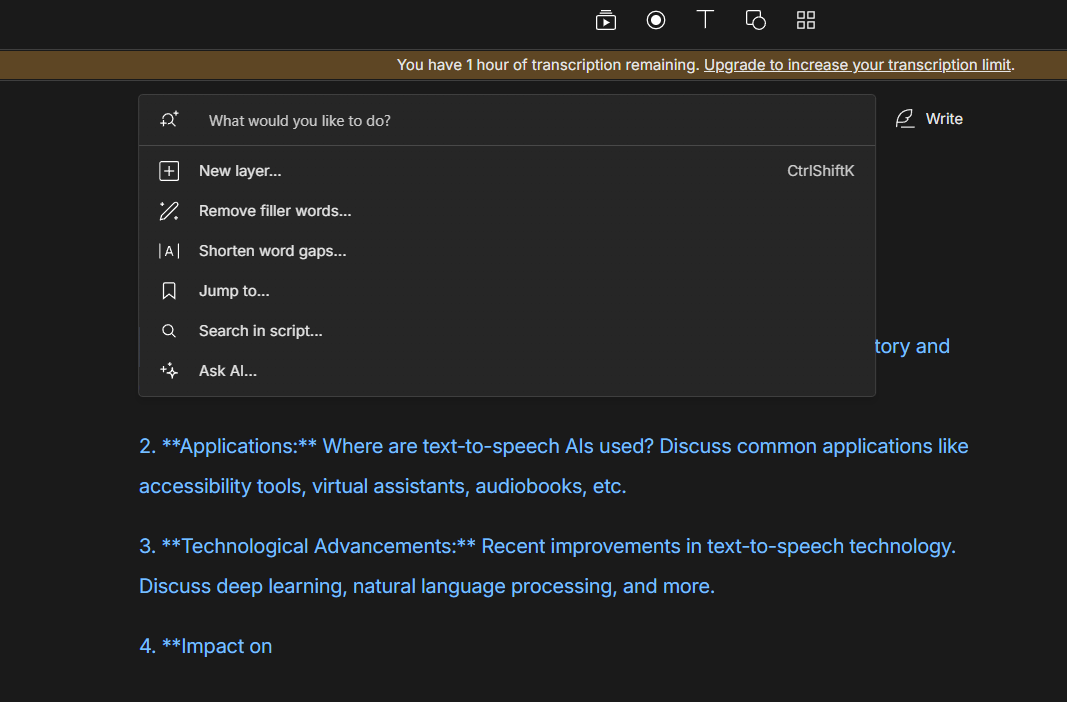The height and width of the screenshot is (702, 1067).
Task: Click the Applications paragraph in the script
Action: [553, 466]
